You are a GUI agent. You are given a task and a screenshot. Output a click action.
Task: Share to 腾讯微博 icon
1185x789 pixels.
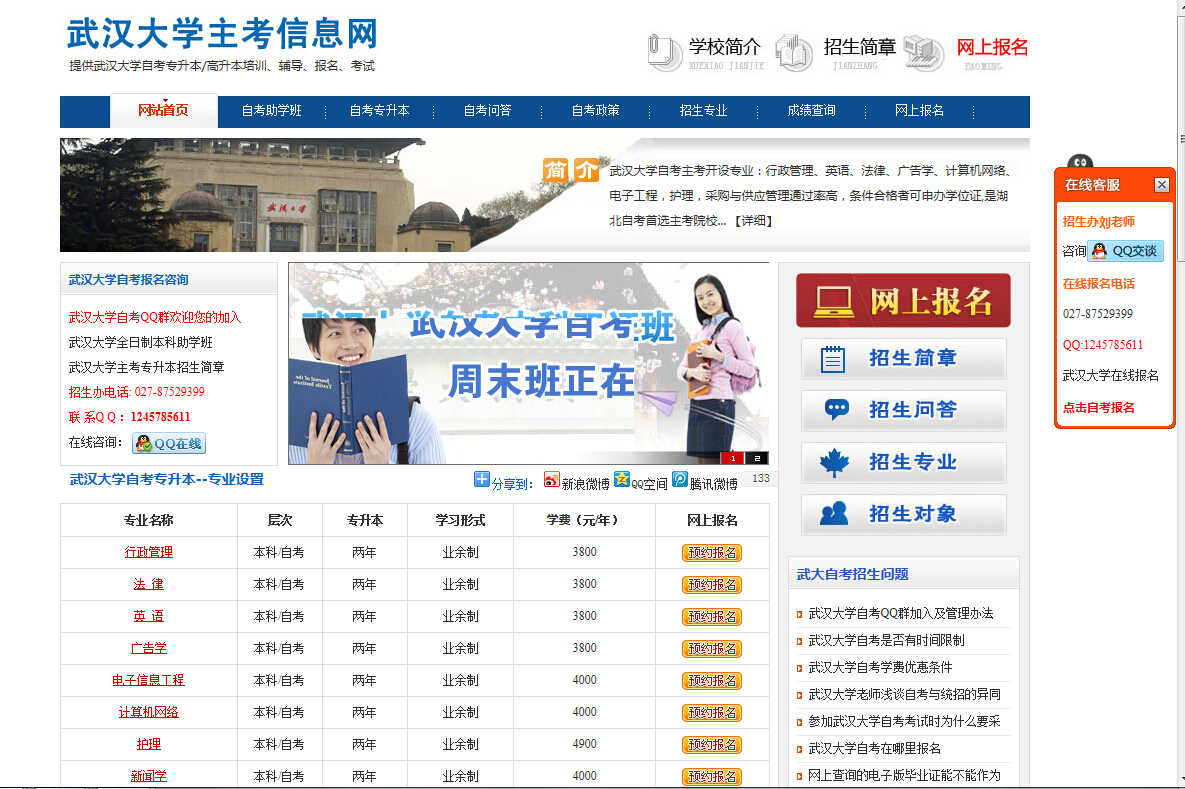click(x=680, y=479)
